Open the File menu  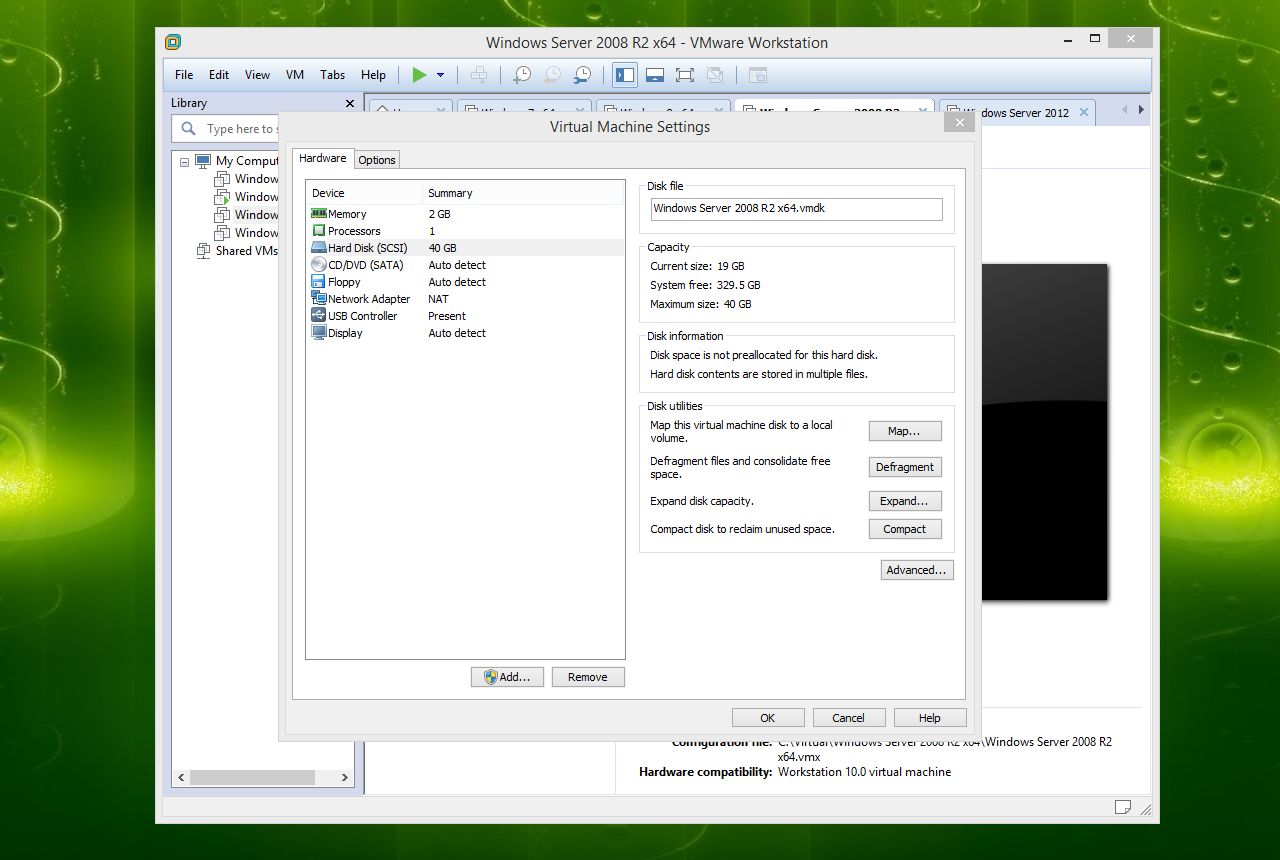184,75
